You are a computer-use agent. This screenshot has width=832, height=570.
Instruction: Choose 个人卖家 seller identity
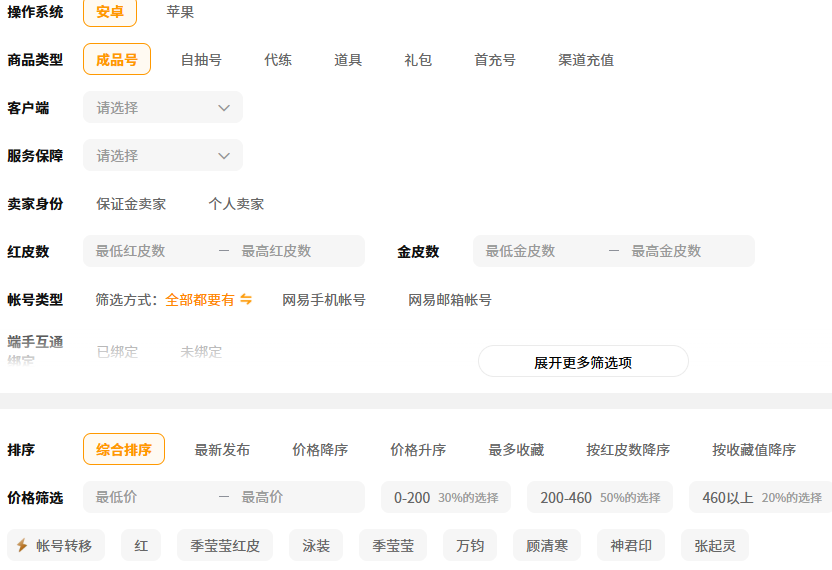point(236,204)
